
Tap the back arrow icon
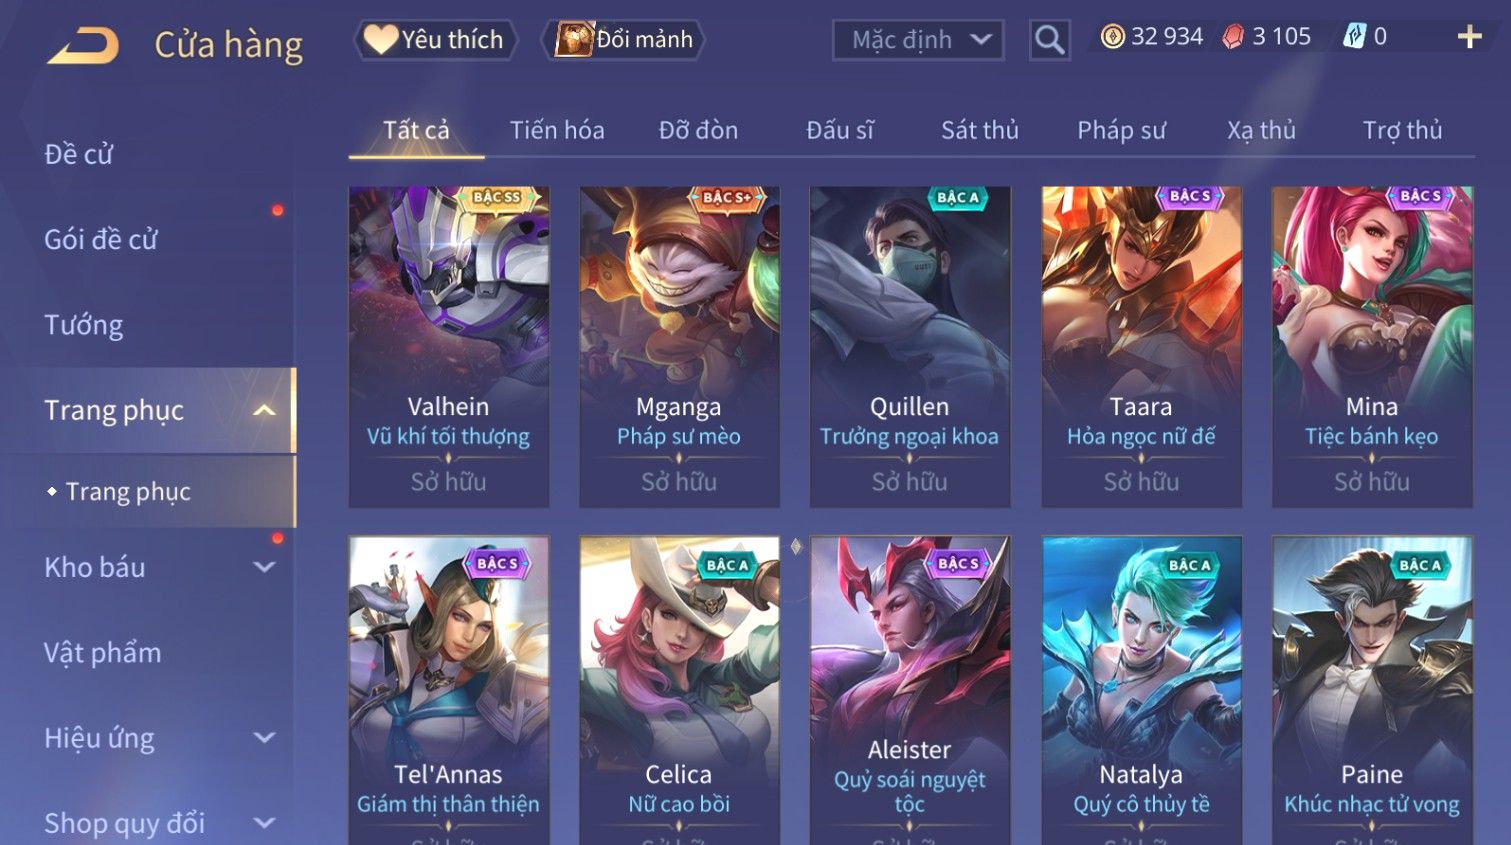[x=83, y=45]
